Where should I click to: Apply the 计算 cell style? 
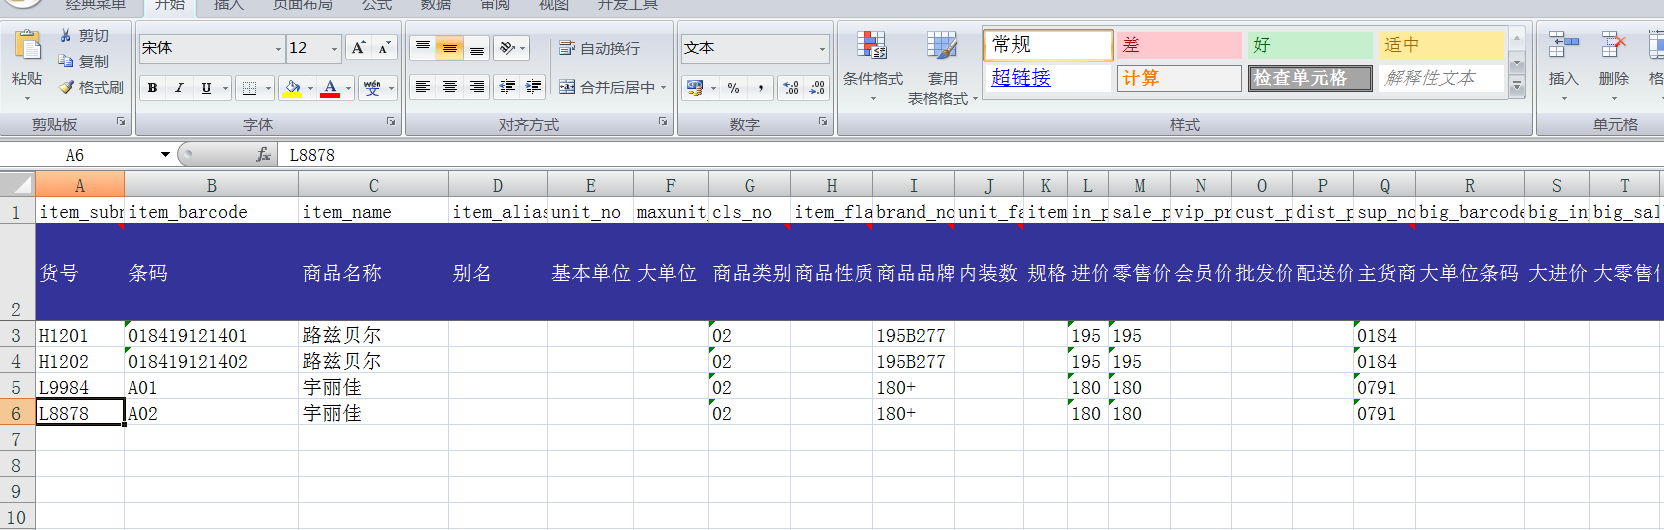1179,78
